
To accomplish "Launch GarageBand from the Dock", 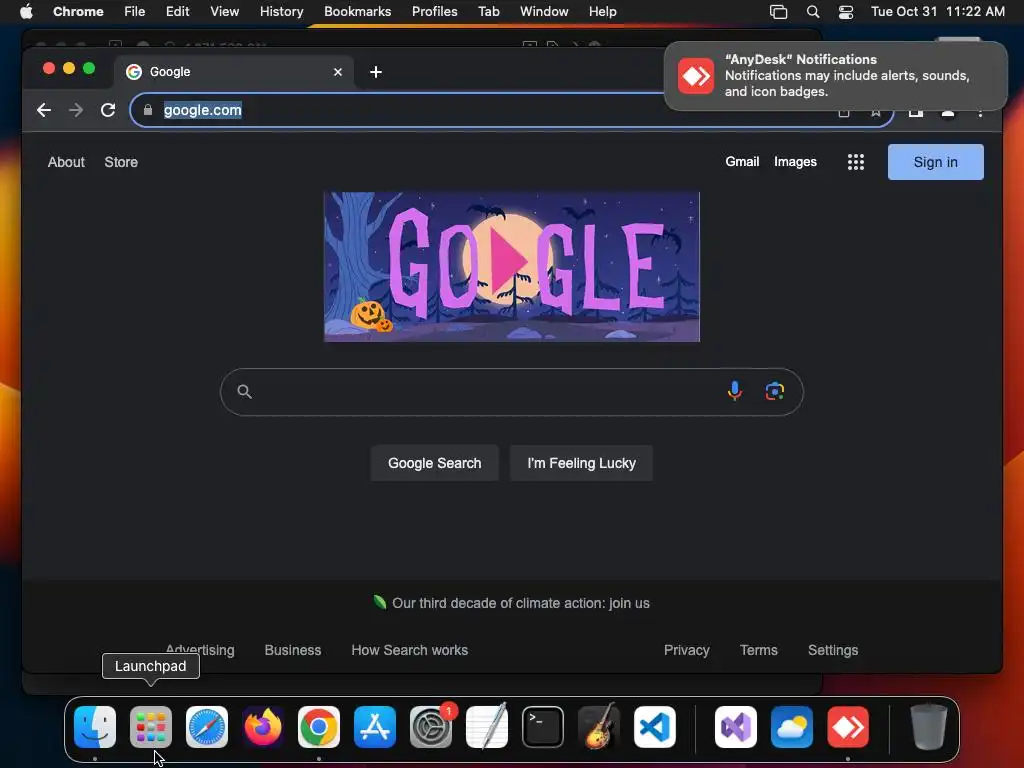I will (599, 726).
